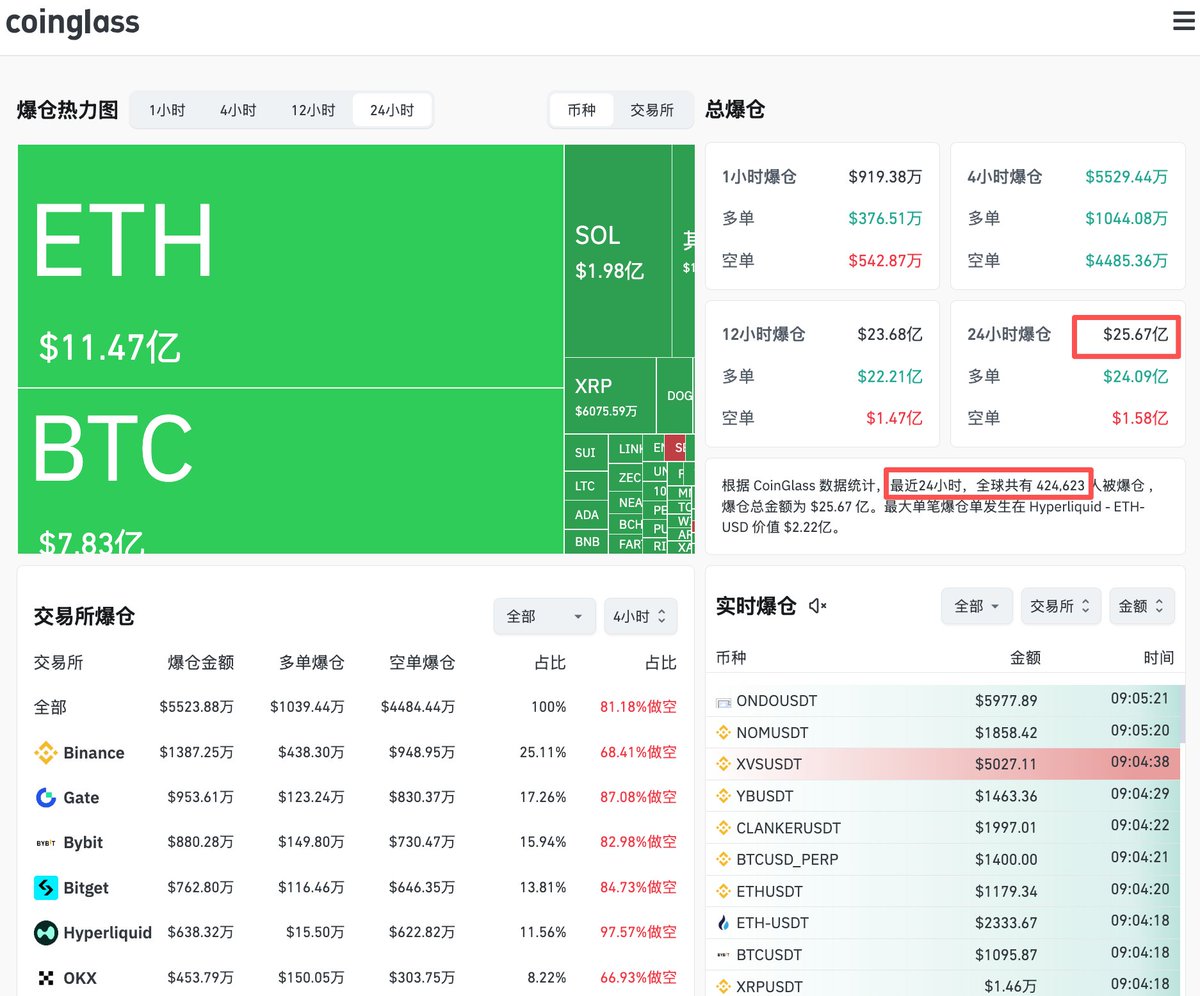Click the 时间 column header
The image size is (1200, 996).
pos(1159,657)
